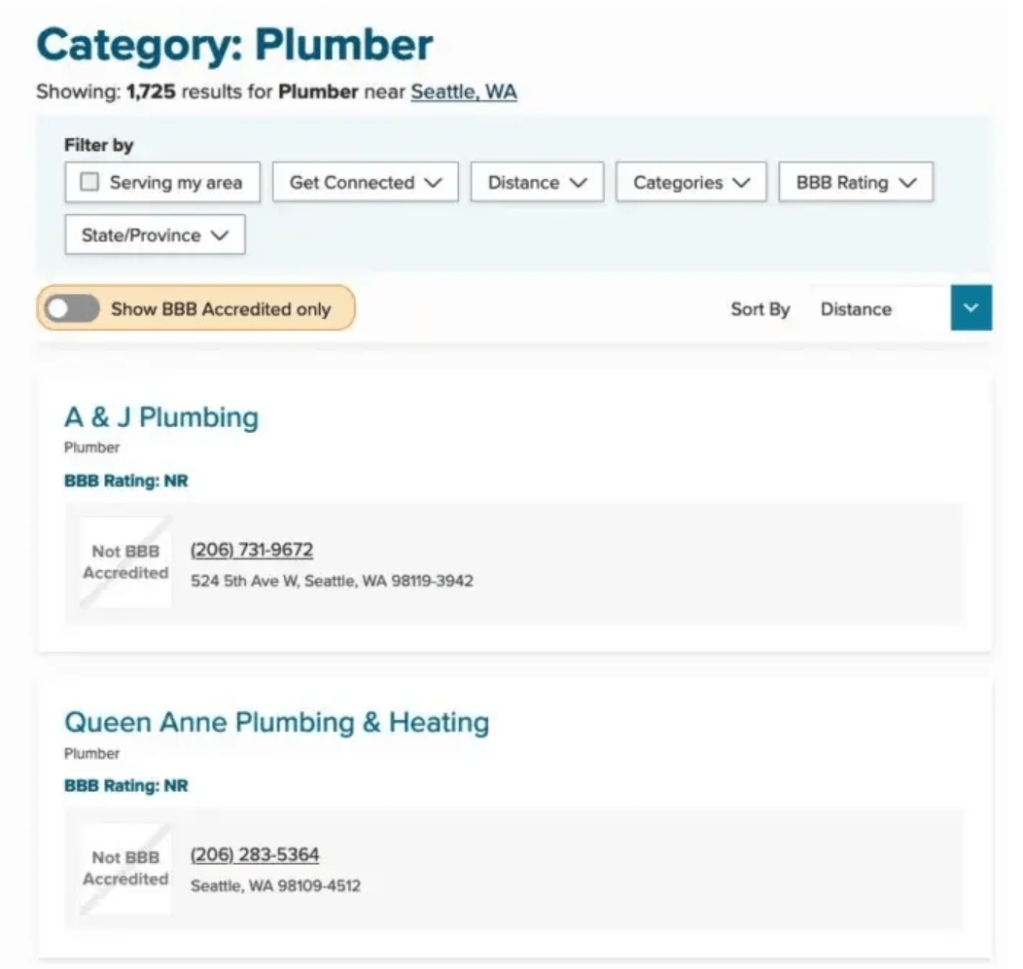Click A & J Plumbing Not Accredited badge

click(126, 563)
